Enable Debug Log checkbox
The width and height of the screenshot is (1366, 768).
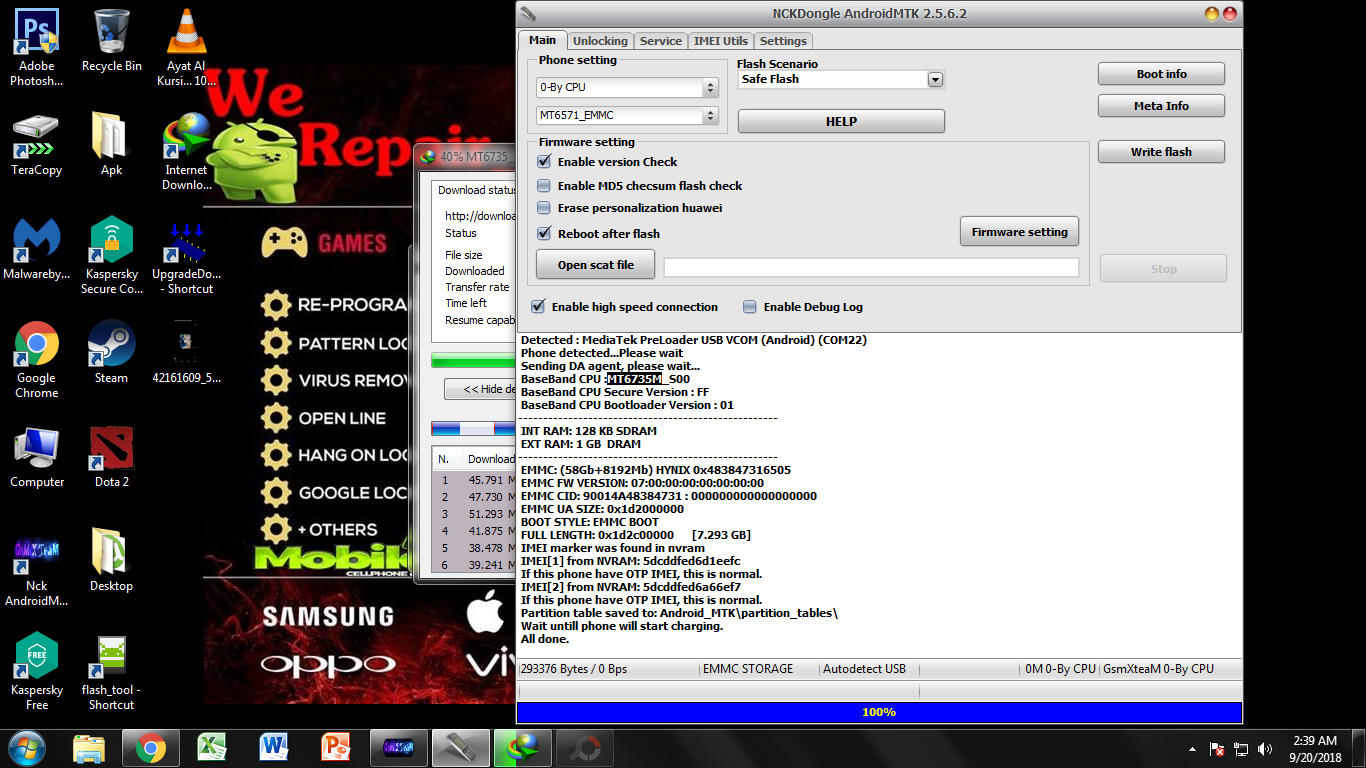[750, 307]
